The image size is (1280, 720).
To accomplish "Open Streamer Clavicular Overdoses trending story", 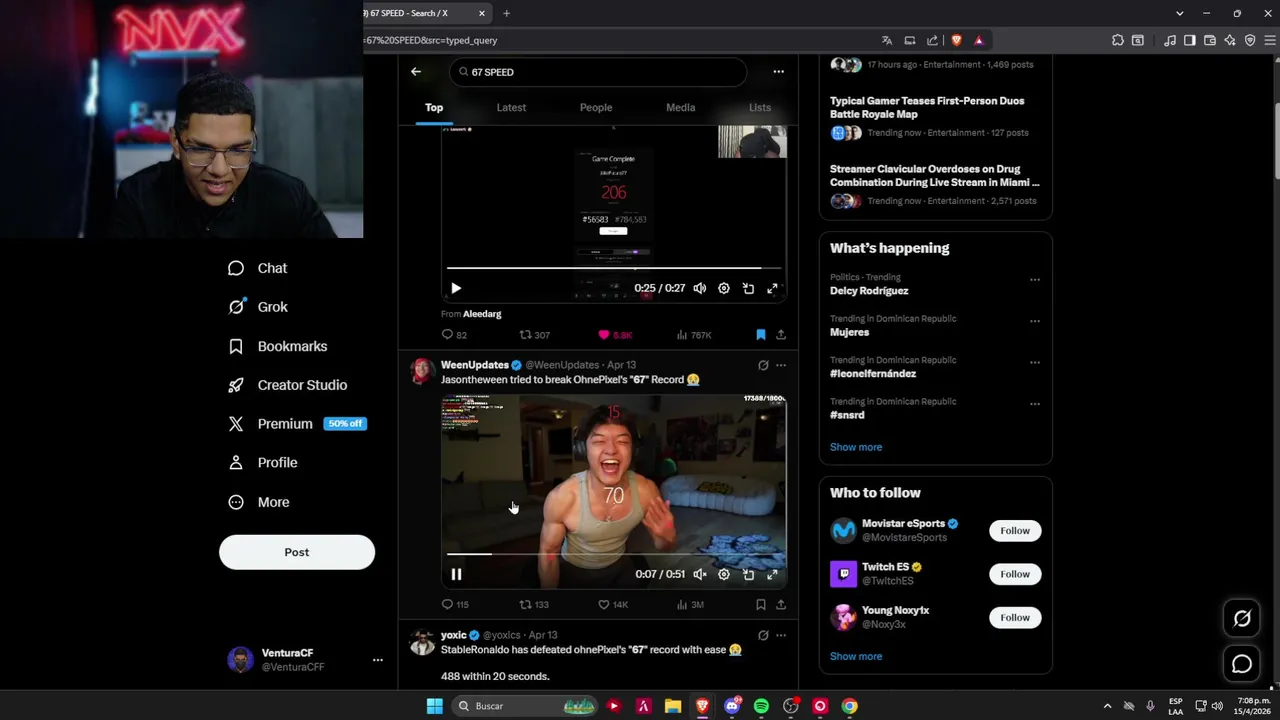I will tap(935, 185).
